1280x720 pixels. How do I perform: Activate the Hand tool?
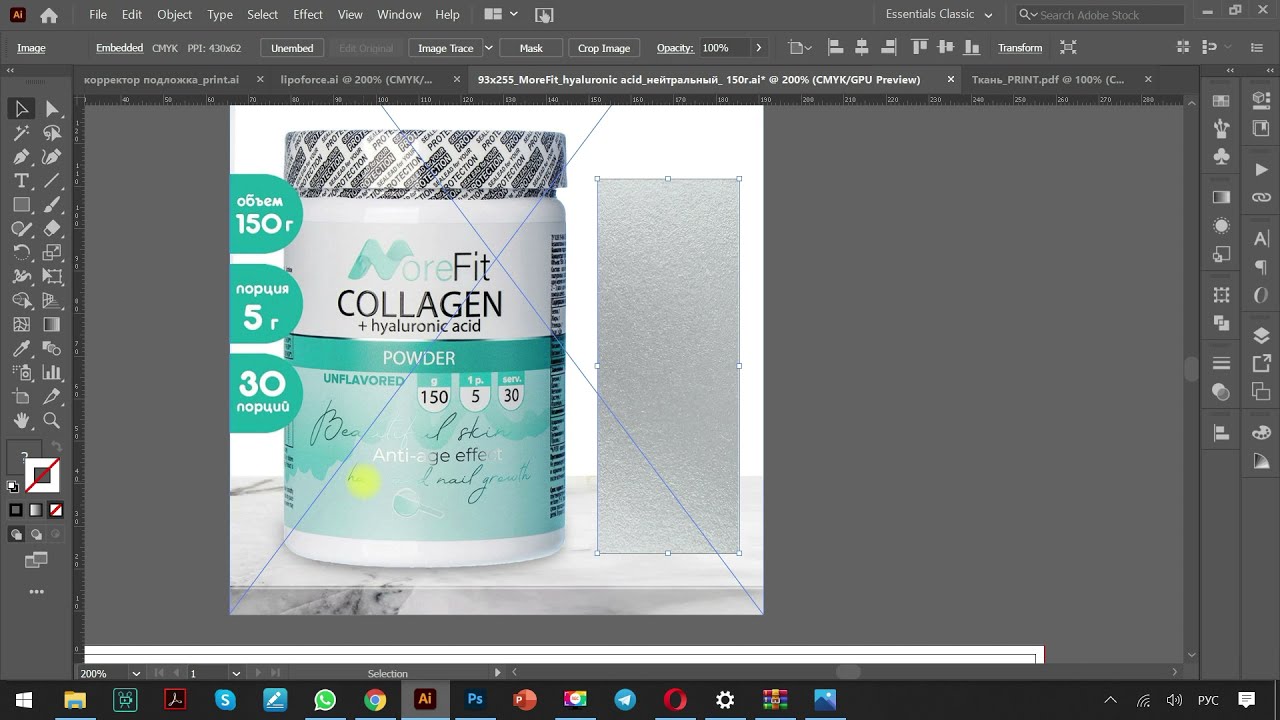21,421
